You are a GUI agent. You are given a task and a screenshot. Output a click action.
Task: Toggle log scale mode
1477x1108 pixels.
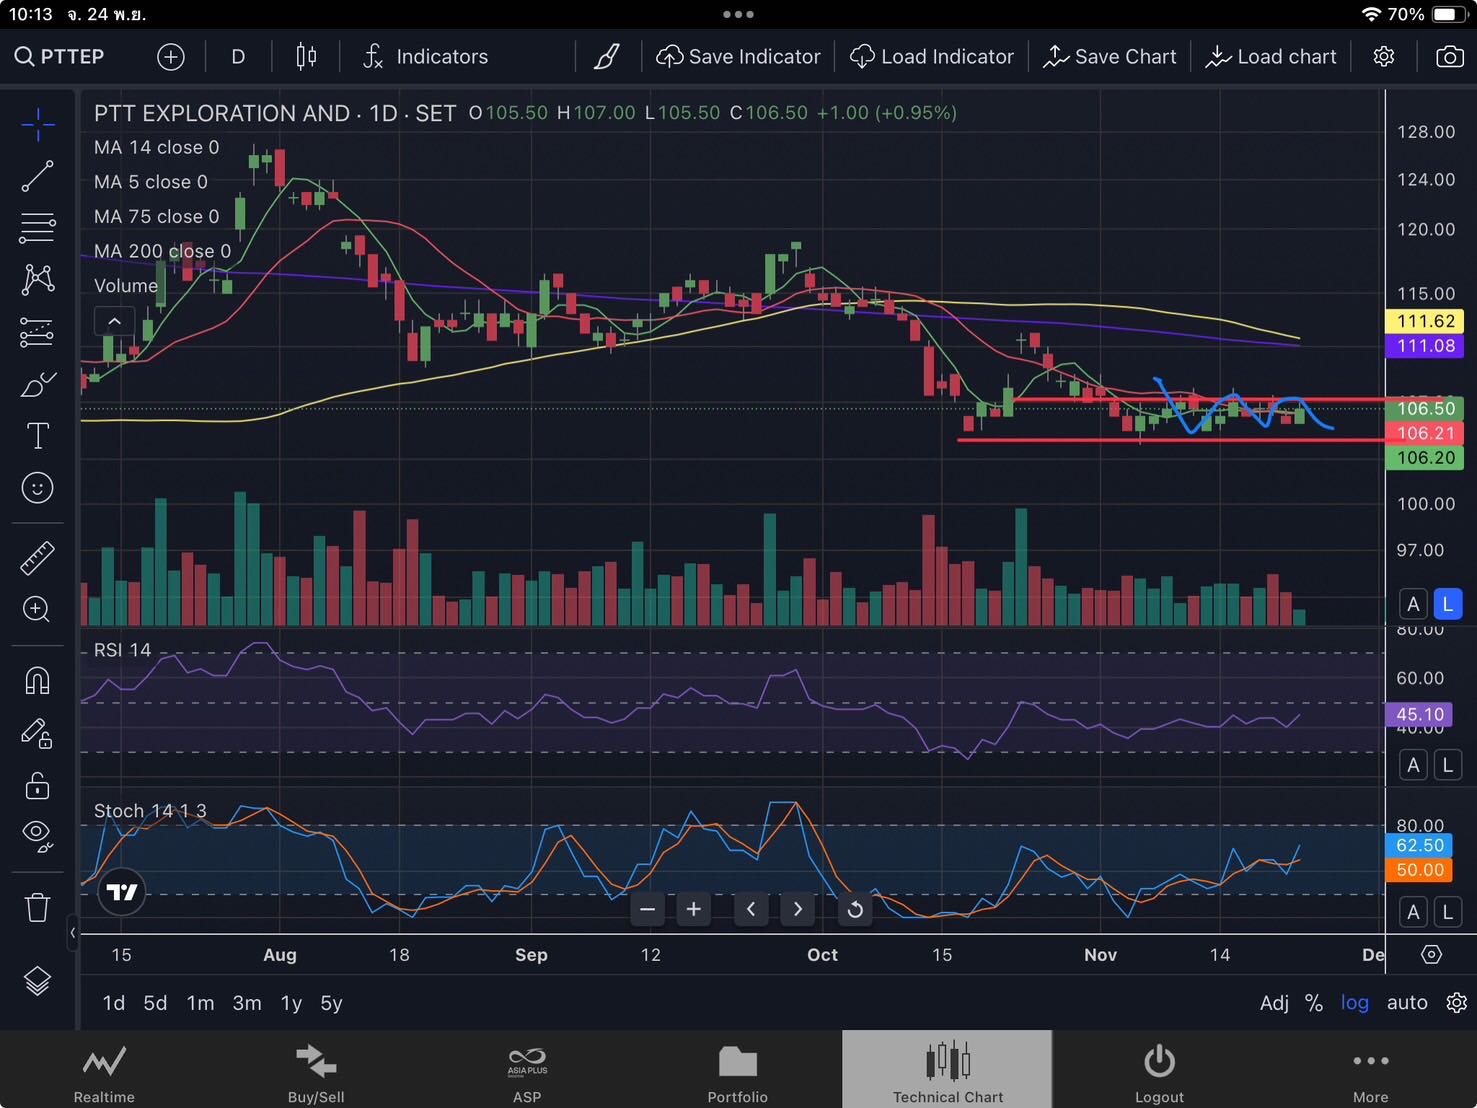[1355, 1003]
